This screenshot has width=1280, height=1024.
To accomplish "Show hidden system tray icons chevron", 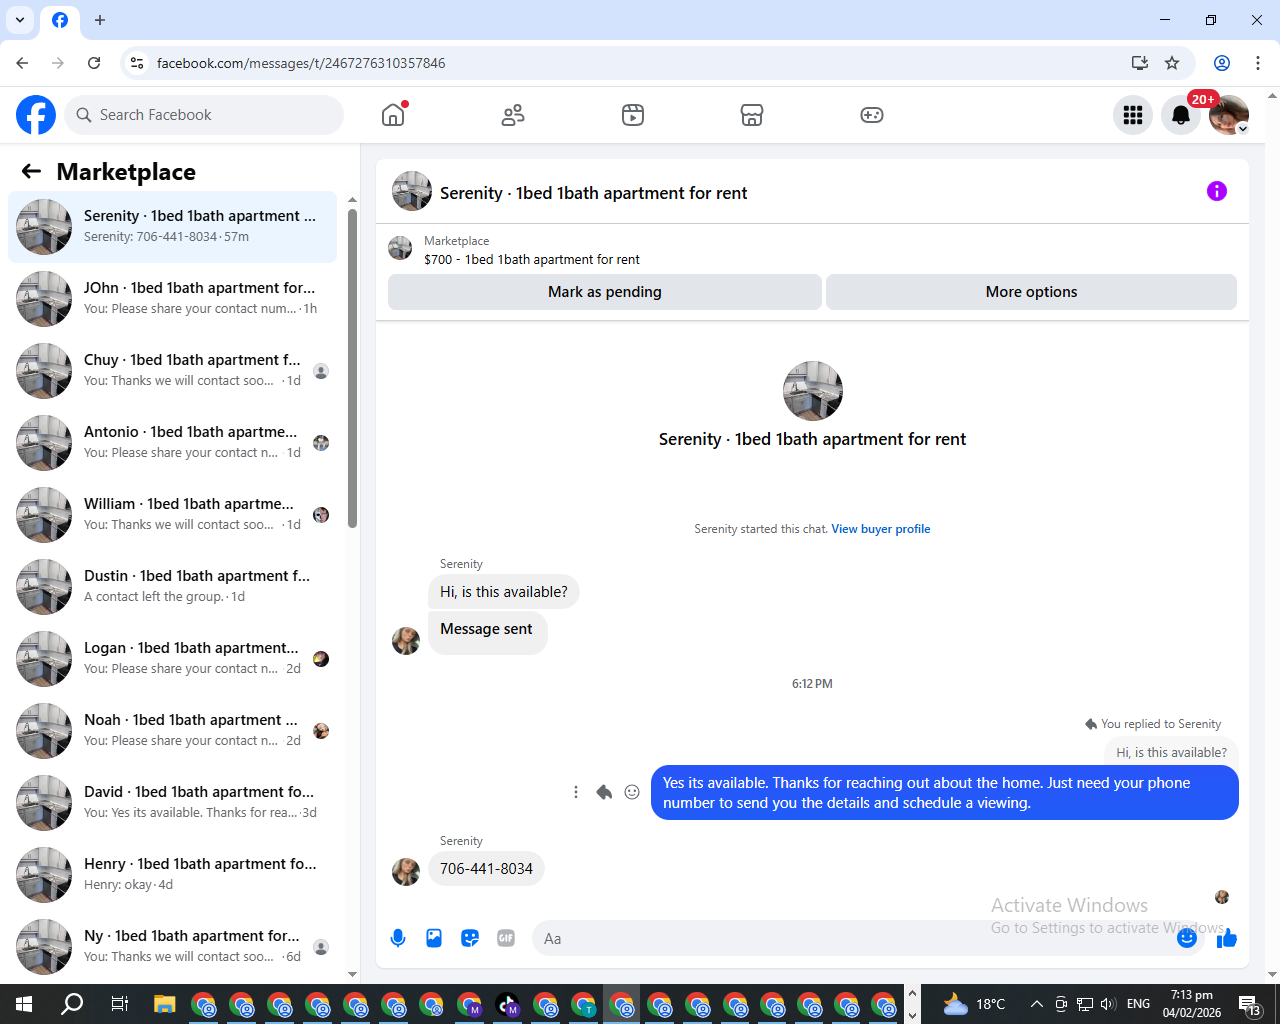I will pyautogui.click(x=1037, y=1004).
